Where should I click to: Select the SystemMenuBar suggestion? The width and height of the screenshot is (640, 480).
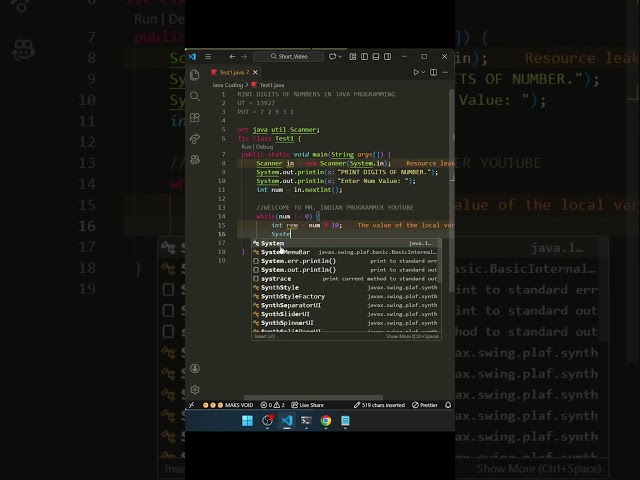[346, 252]
